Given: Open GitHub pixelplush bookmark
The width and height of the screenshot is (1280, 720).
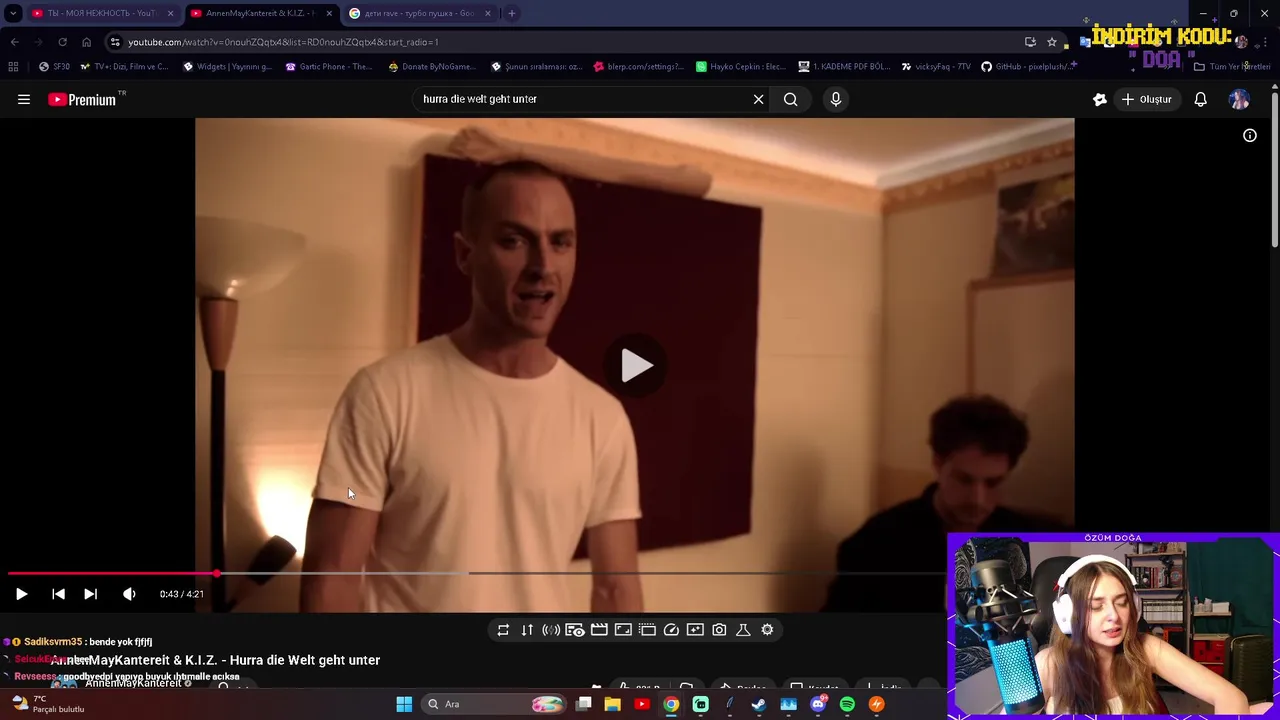Looking at the screenshot, I should 1028,67.
